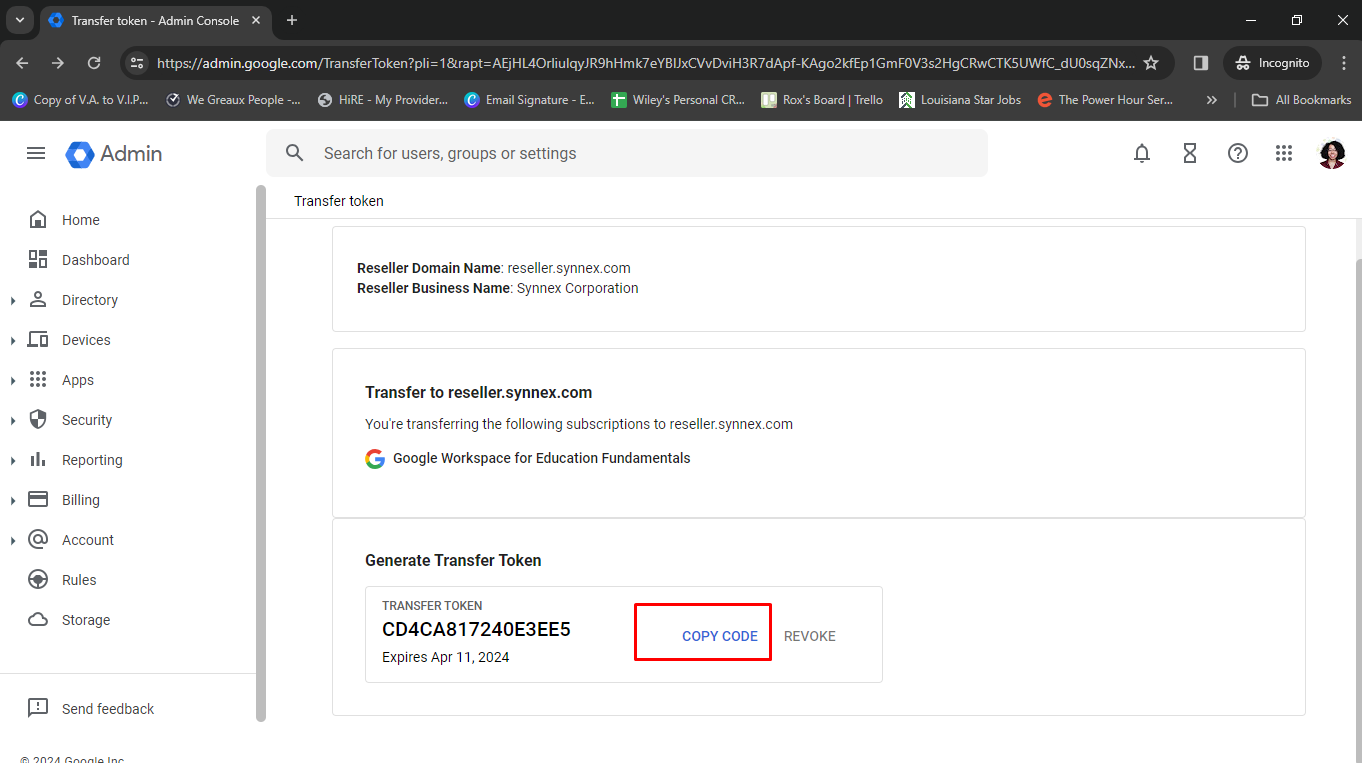Click the Security shield icon
Image resolution: width=1362 pixels, height=763 pixels.
38,420
